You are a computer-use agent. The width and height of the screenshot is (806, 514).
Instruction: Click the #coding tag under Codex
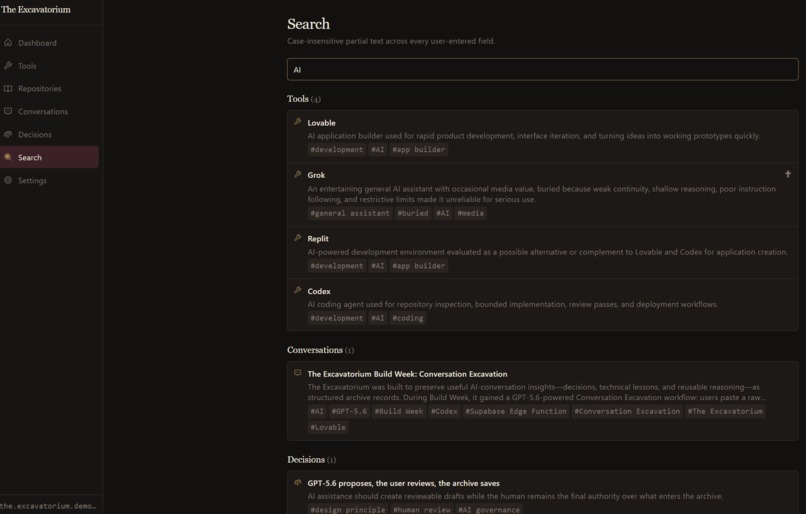(x=408, y=318)
